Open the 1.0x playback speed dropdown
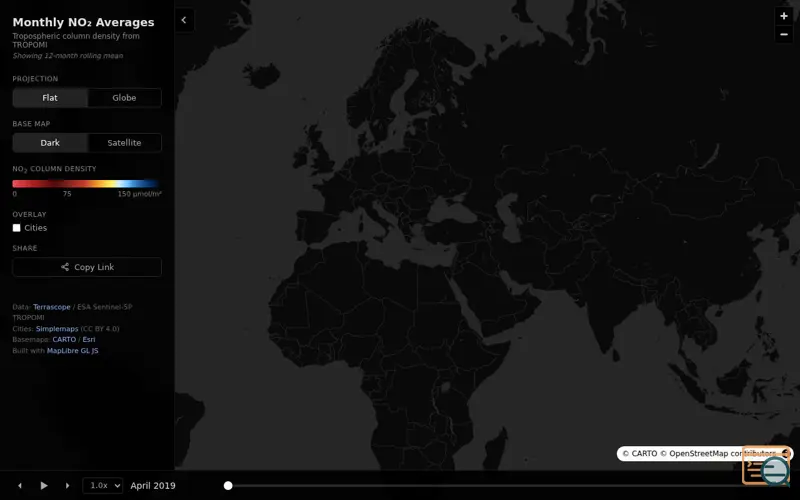The height and width of the screenshot is (500, 800). point(103,486)
